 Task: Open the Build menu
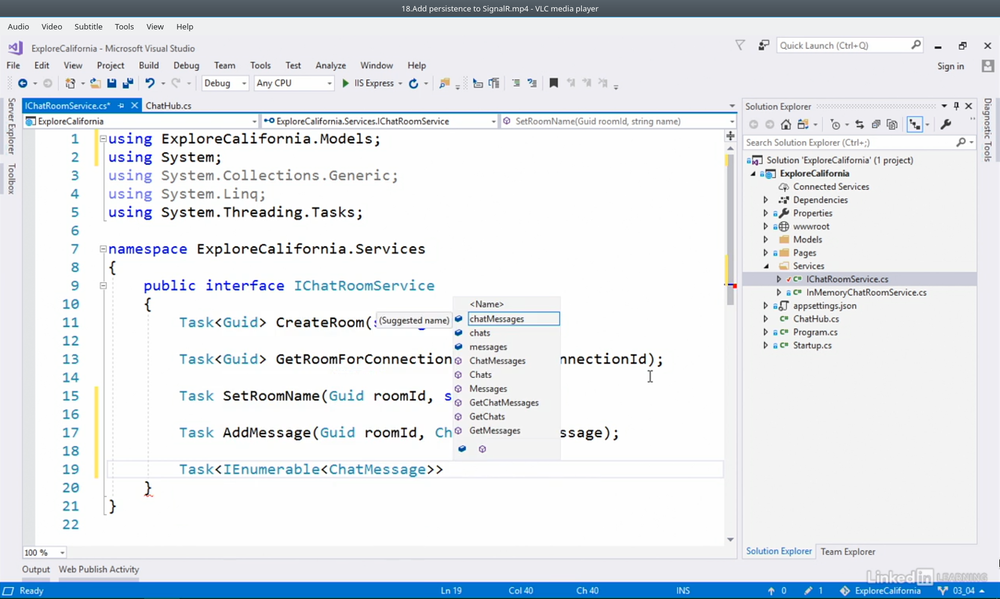click(149, 66)
